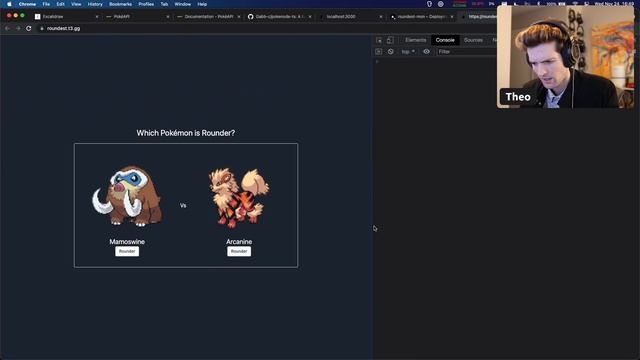
Task: Click the 'Which Pokémon is Rounder?' heading
Action: pyautogui.click(x=186, y=133)
